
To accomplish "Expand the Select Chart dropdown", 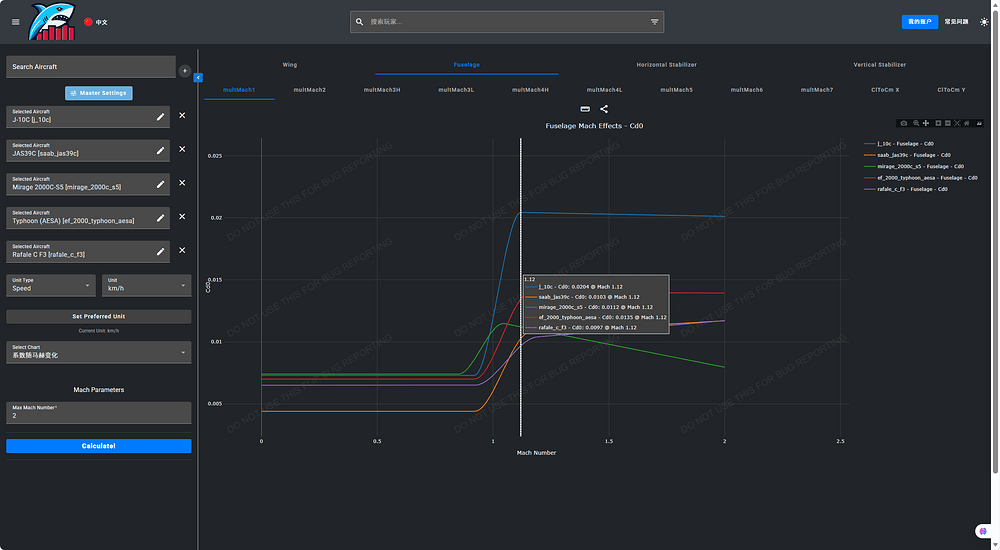I will (x=98, y=352).
